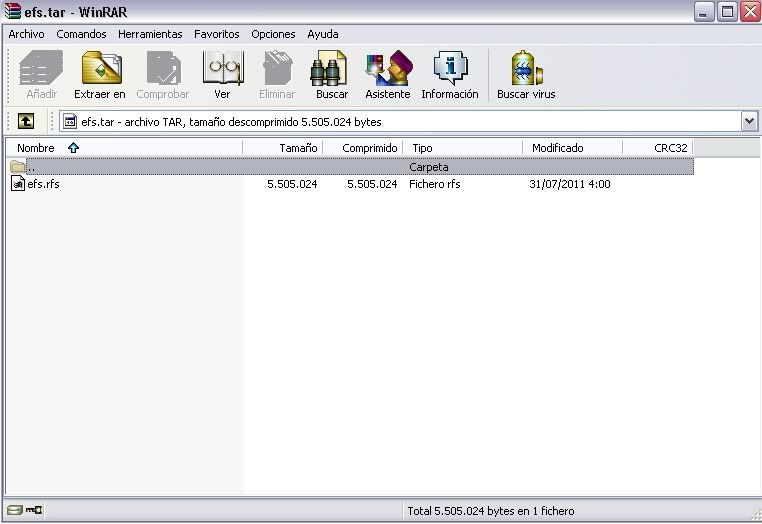Click status bar total bytes text
The image size is (762, 524).
[491, 511]
